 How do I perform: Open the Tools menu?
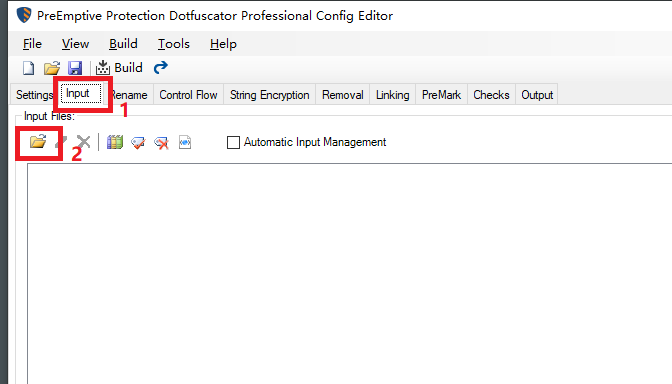point(174,44)
